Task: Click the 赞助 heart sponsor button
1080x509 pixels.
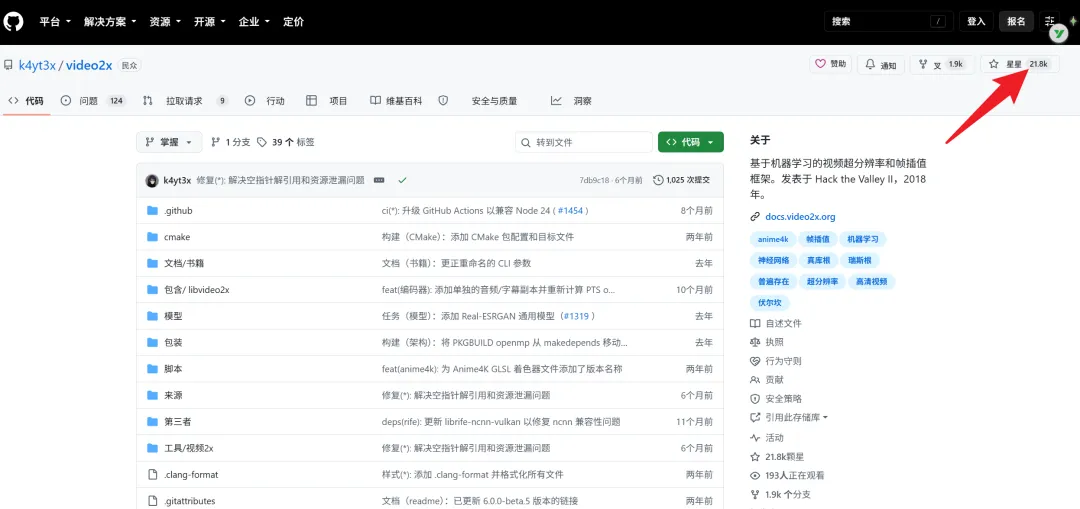Action: tap(831, 64)
